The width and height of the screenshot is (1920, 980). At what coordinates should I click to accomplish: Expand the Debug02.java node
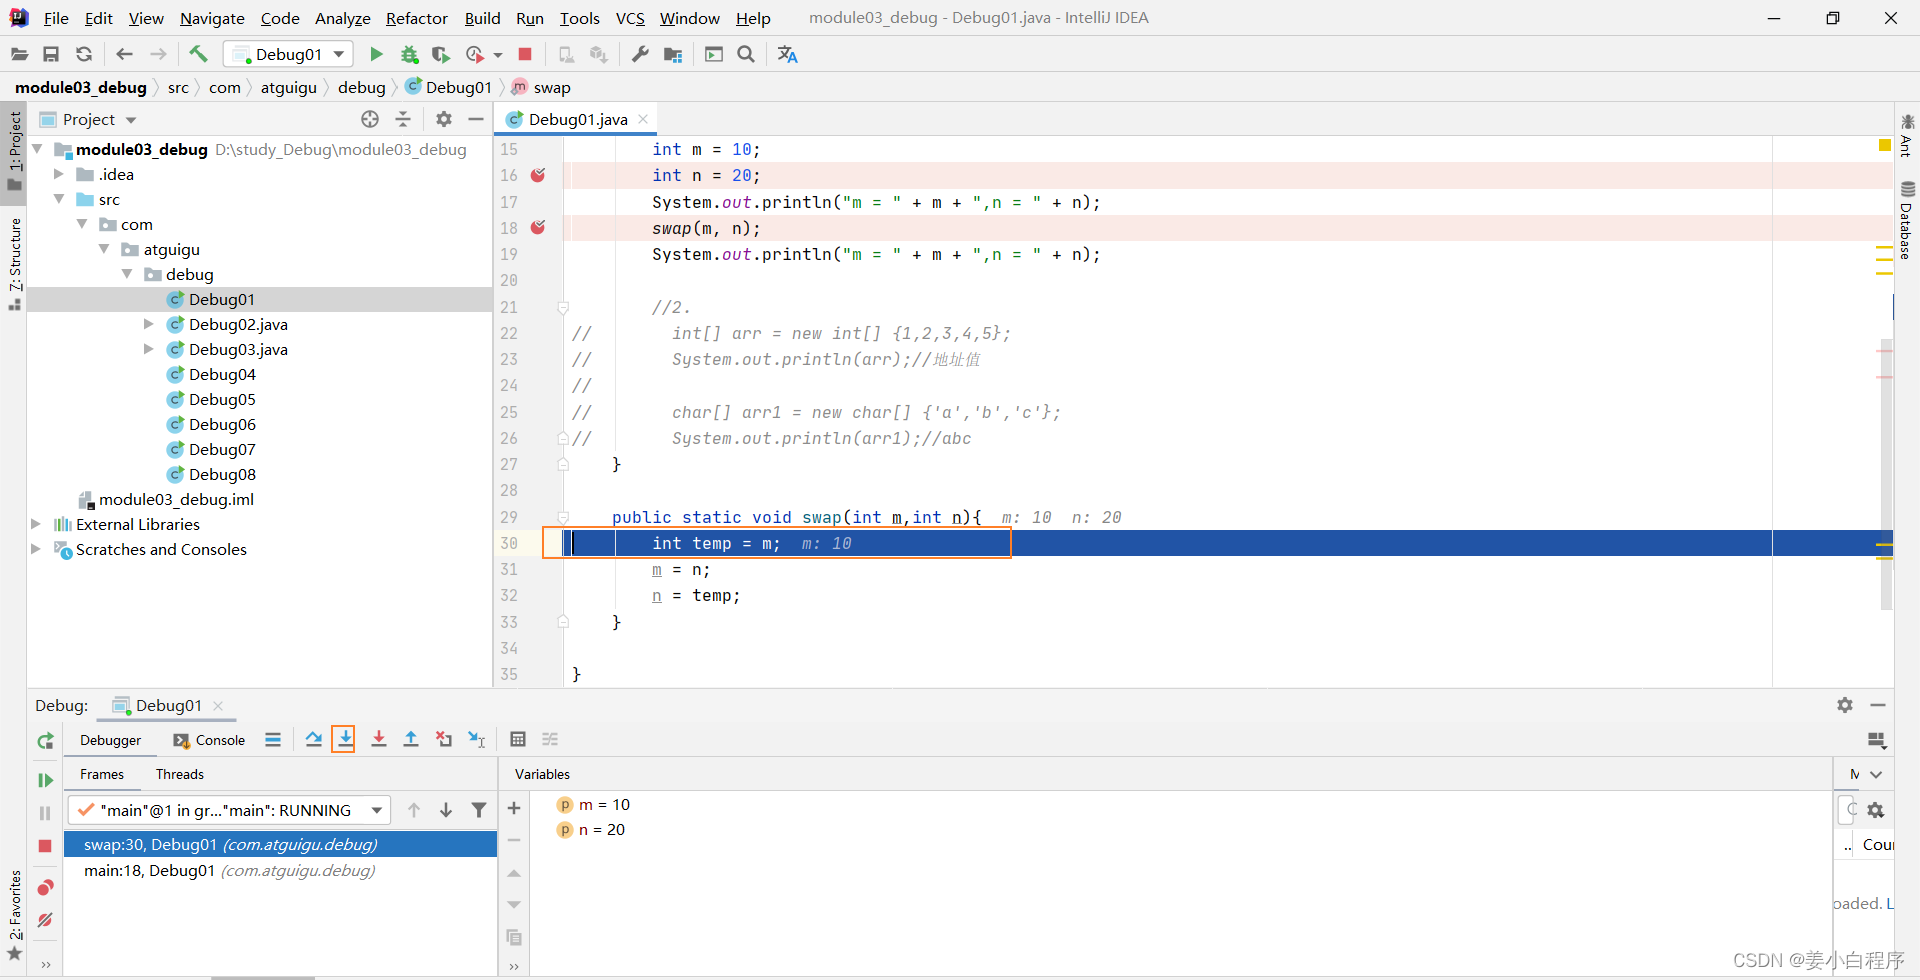149,324
